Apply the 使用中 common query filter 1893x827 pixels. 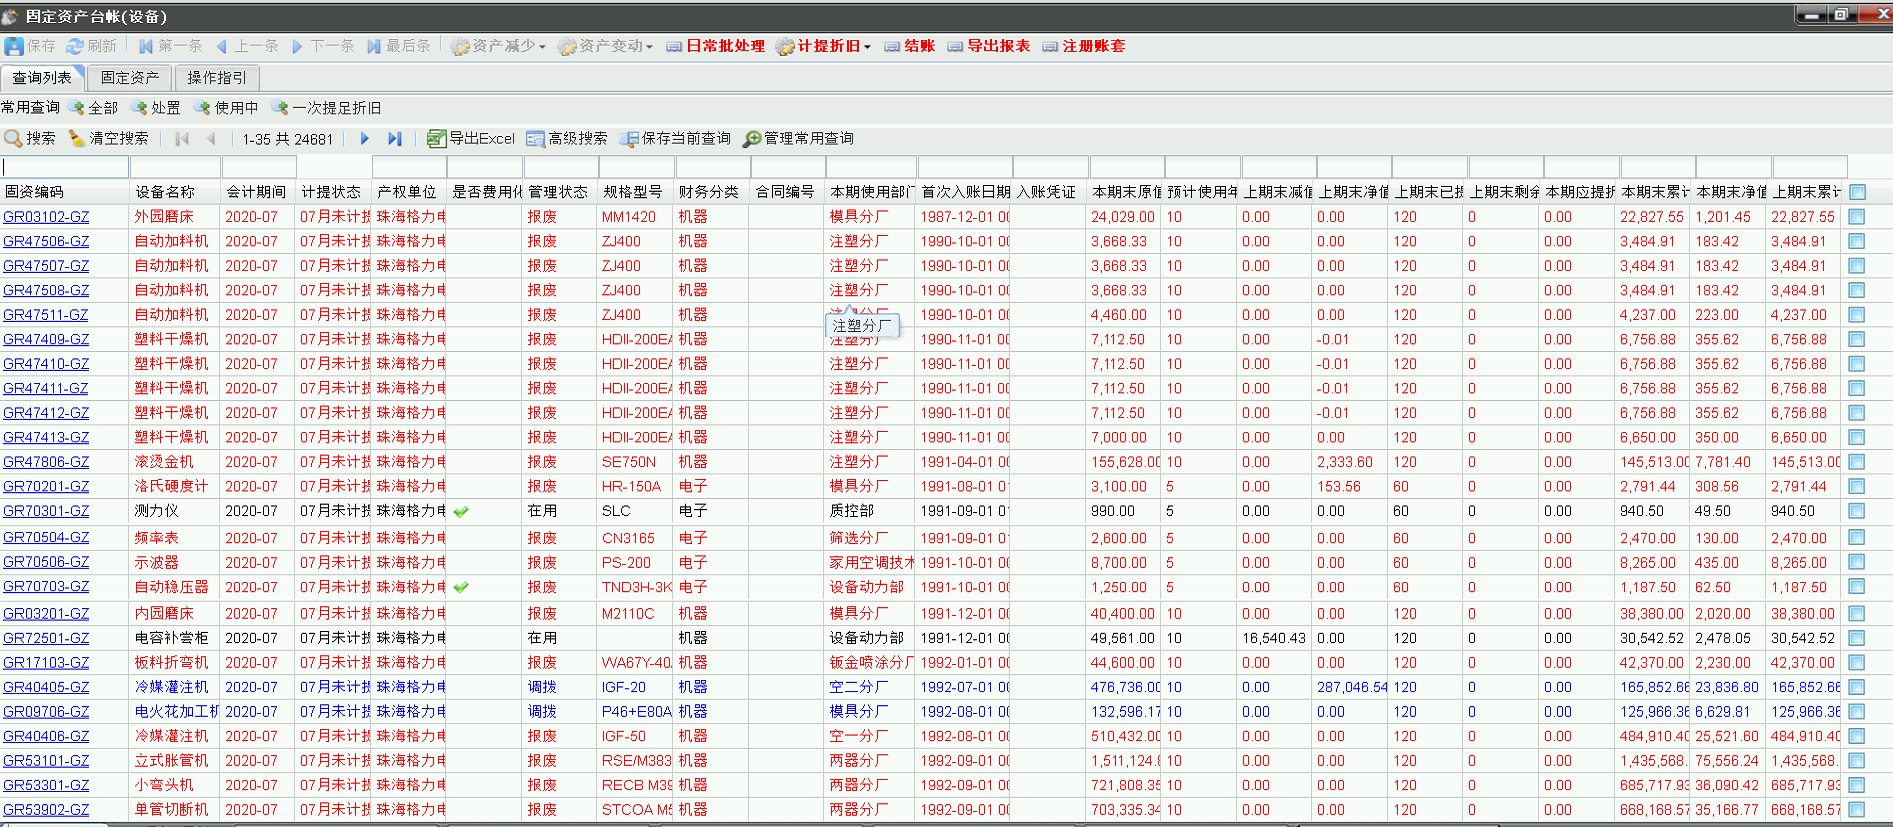click(x=227, y=108)
